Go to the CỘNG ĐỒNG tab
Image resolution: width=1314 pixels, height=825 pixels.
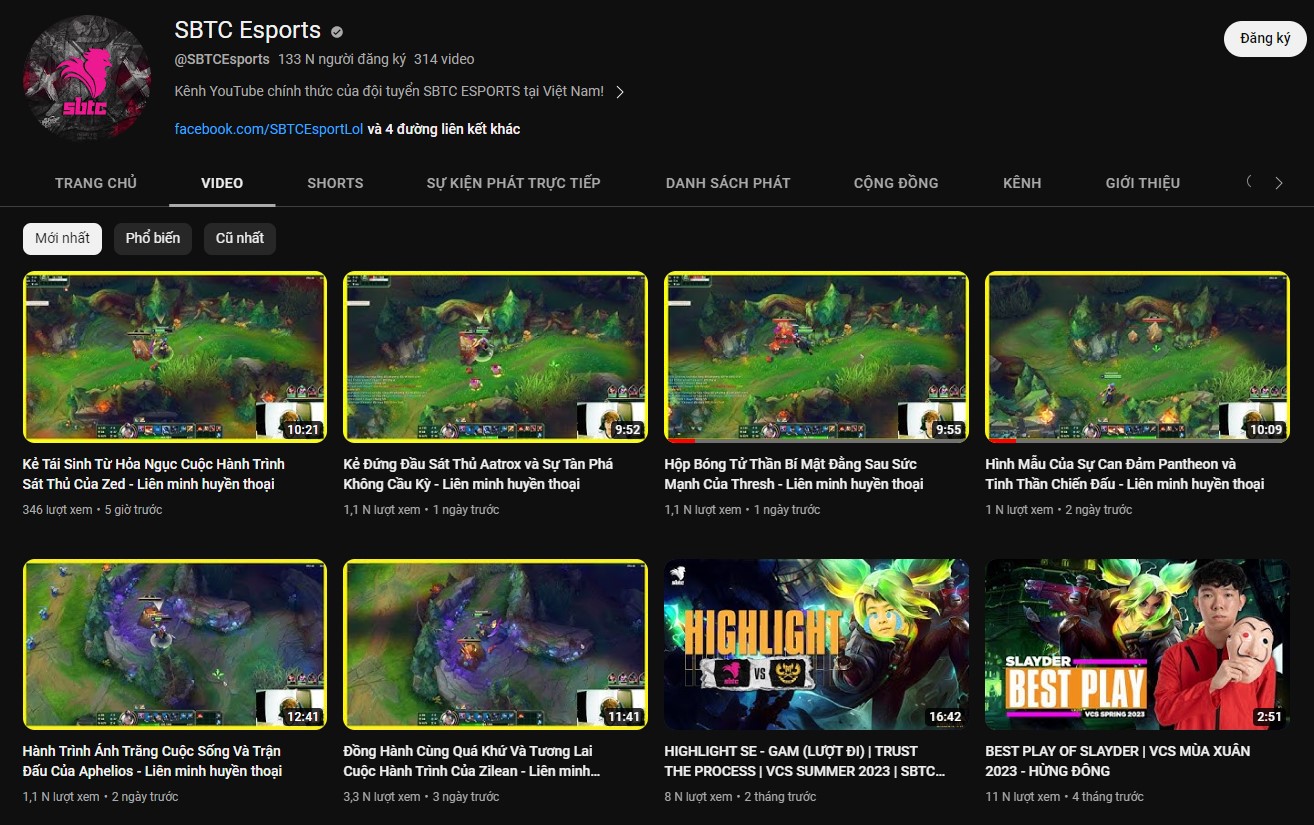(896, 183)
